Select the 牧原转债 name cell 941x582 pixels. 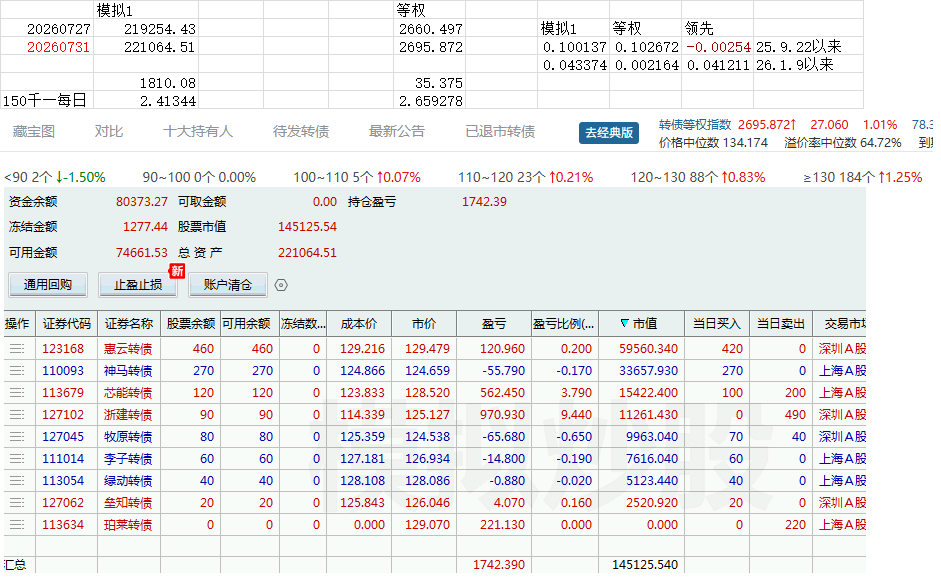click(128, 437)
